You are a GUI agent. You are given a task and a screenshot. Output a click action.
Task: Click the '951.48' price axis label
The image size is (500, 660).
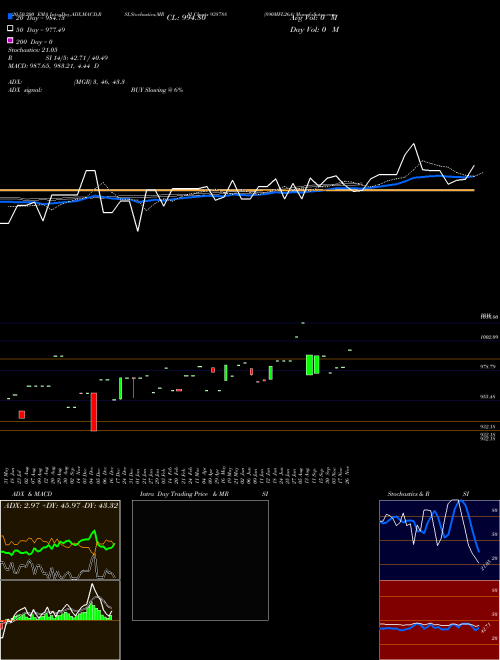488,397
